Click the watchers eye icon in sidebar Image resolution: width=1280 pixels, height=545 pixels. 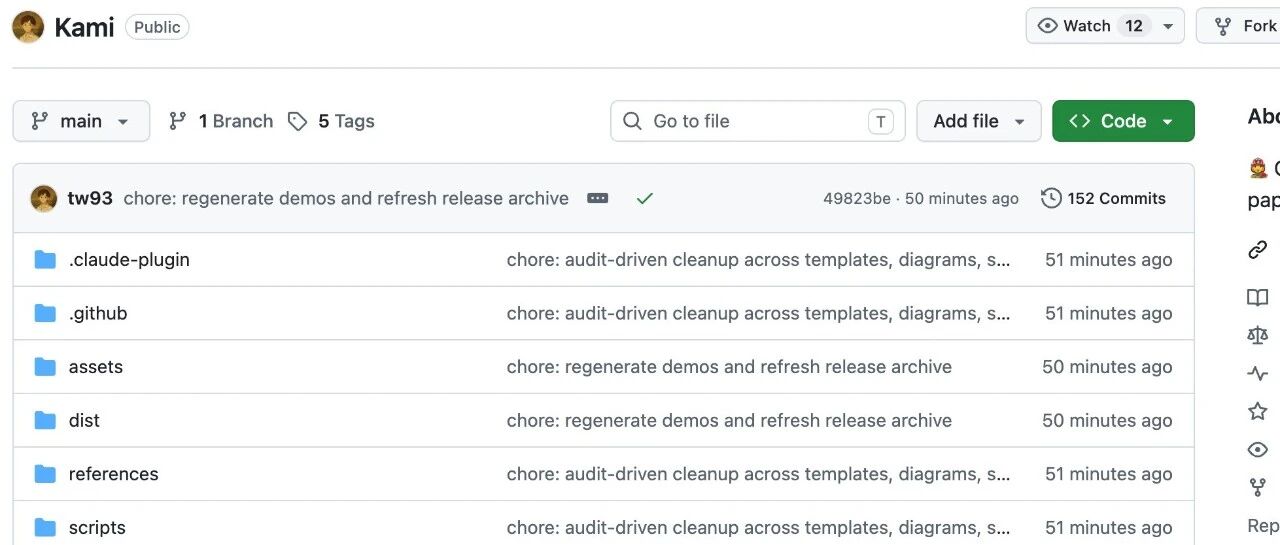click(x=1258, y=450)
